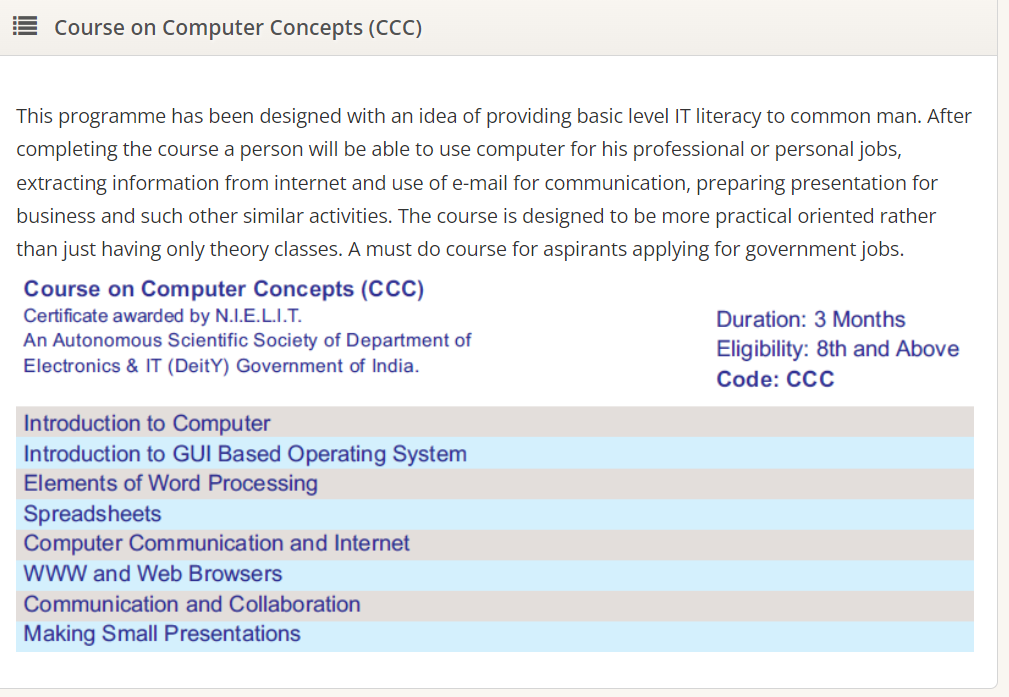This screenshot has height=697, width=1009.
Task: Click the 'An Autonomous Scientific Society' line
Action: 247,340
